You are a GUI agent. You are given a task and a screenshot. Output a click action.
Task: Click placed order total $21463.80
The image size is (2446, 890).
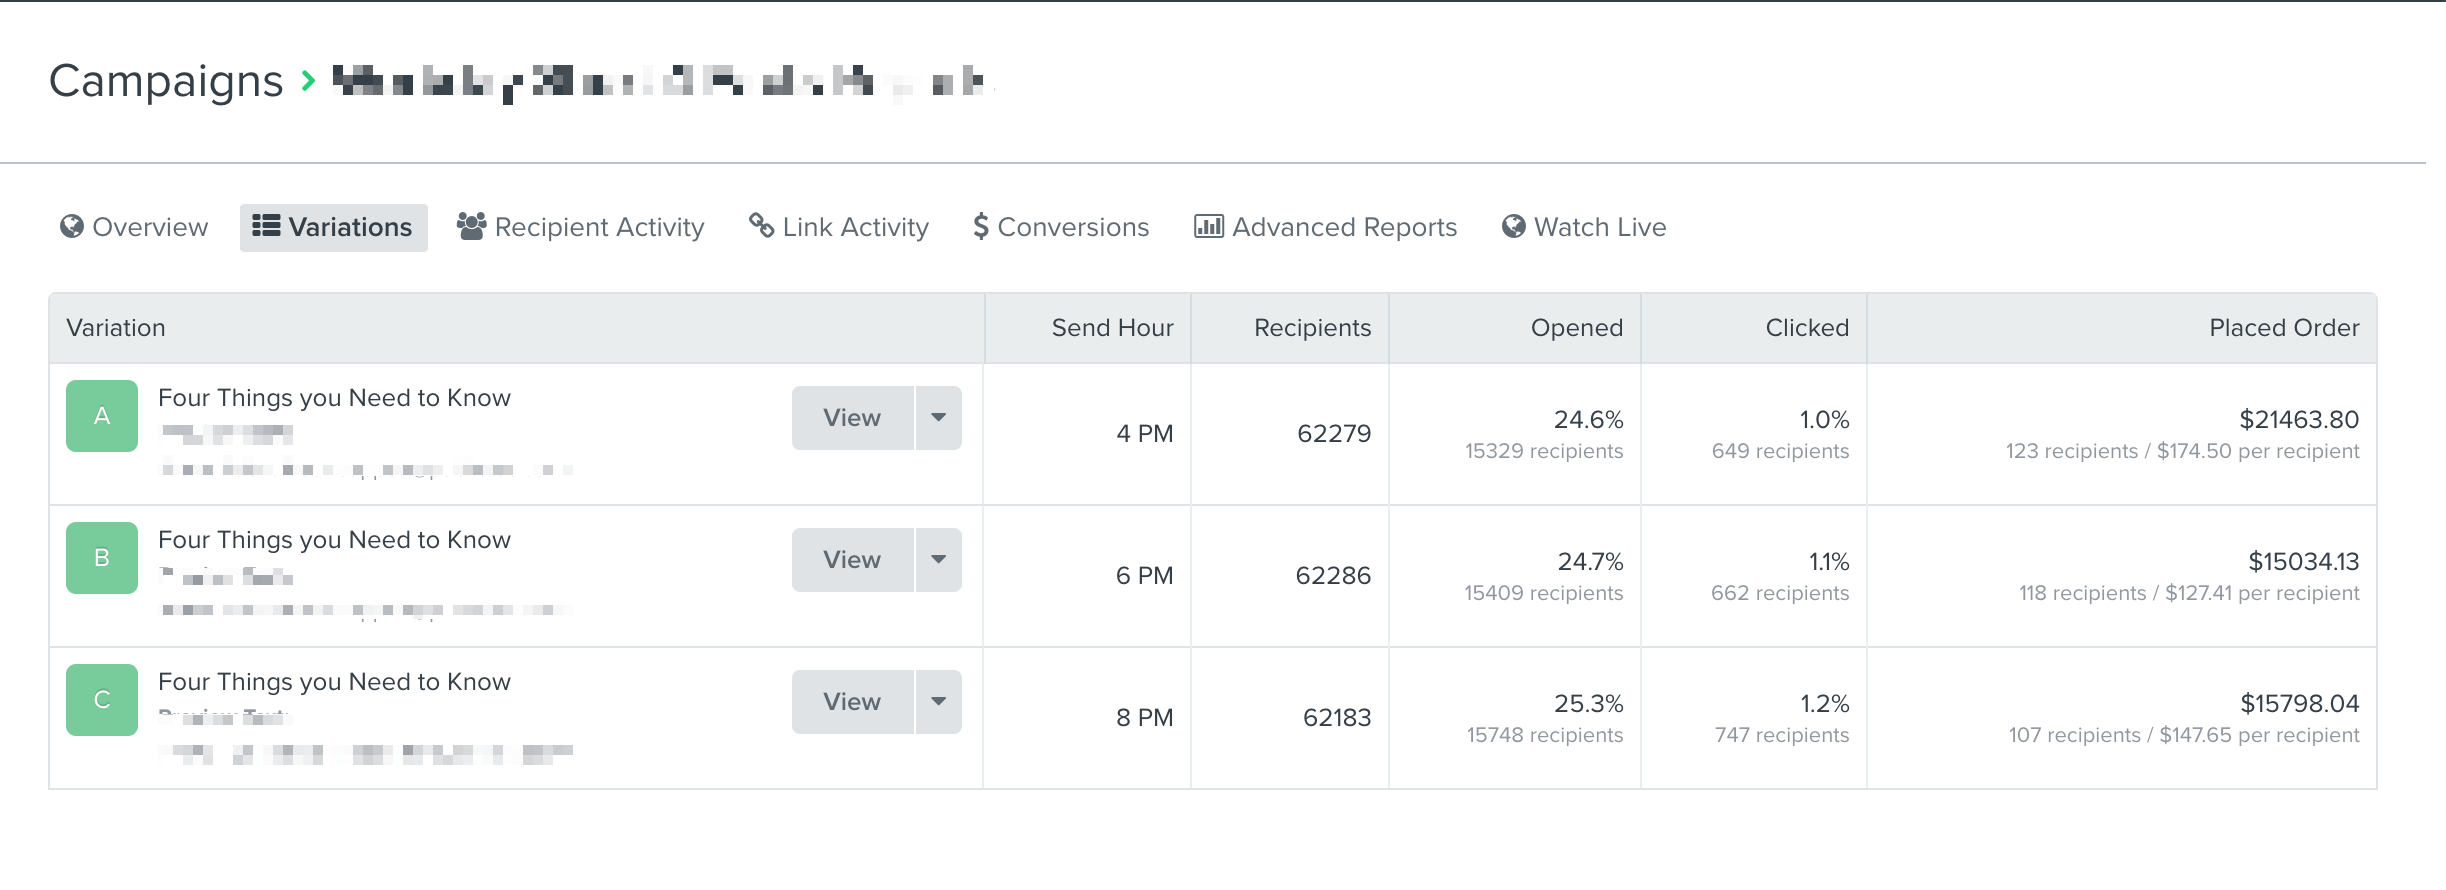pos(2299,420)
